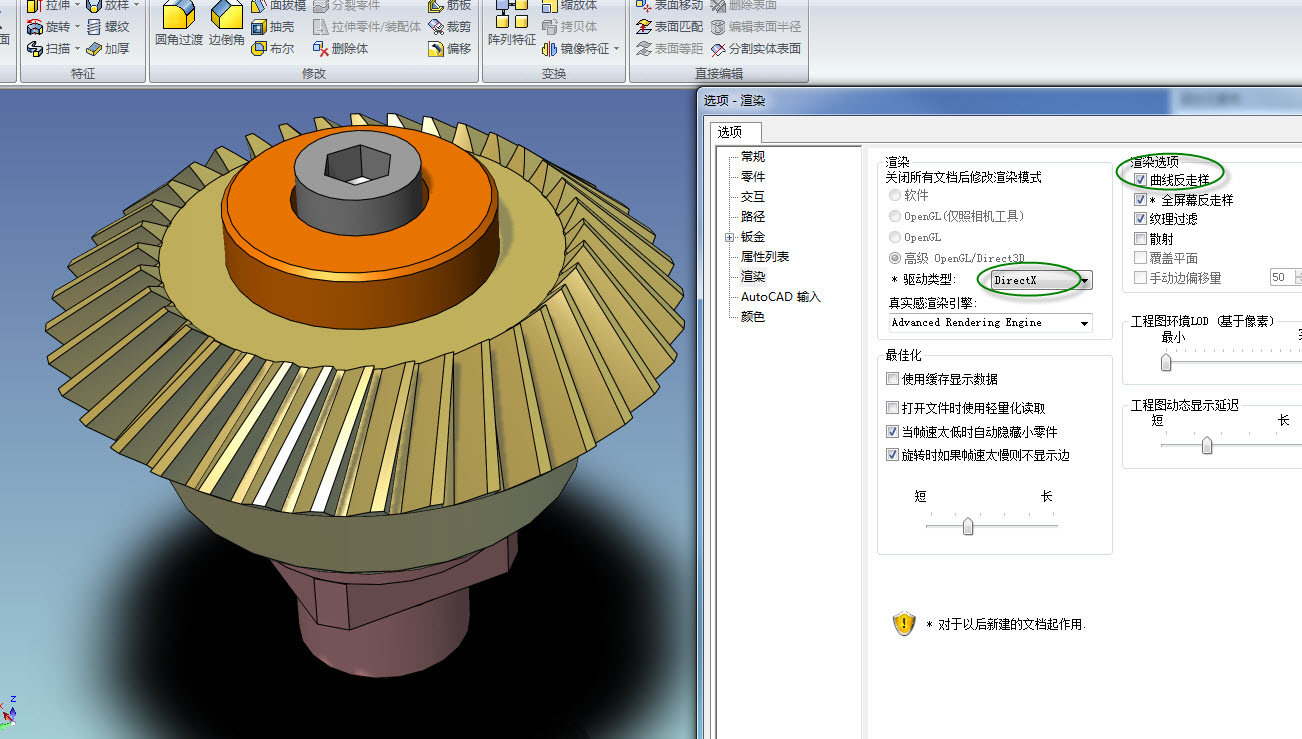The height and width of the screenshot is (739, 1302).
Task: Enable the 散射 checkbox
Action: 1141,239
